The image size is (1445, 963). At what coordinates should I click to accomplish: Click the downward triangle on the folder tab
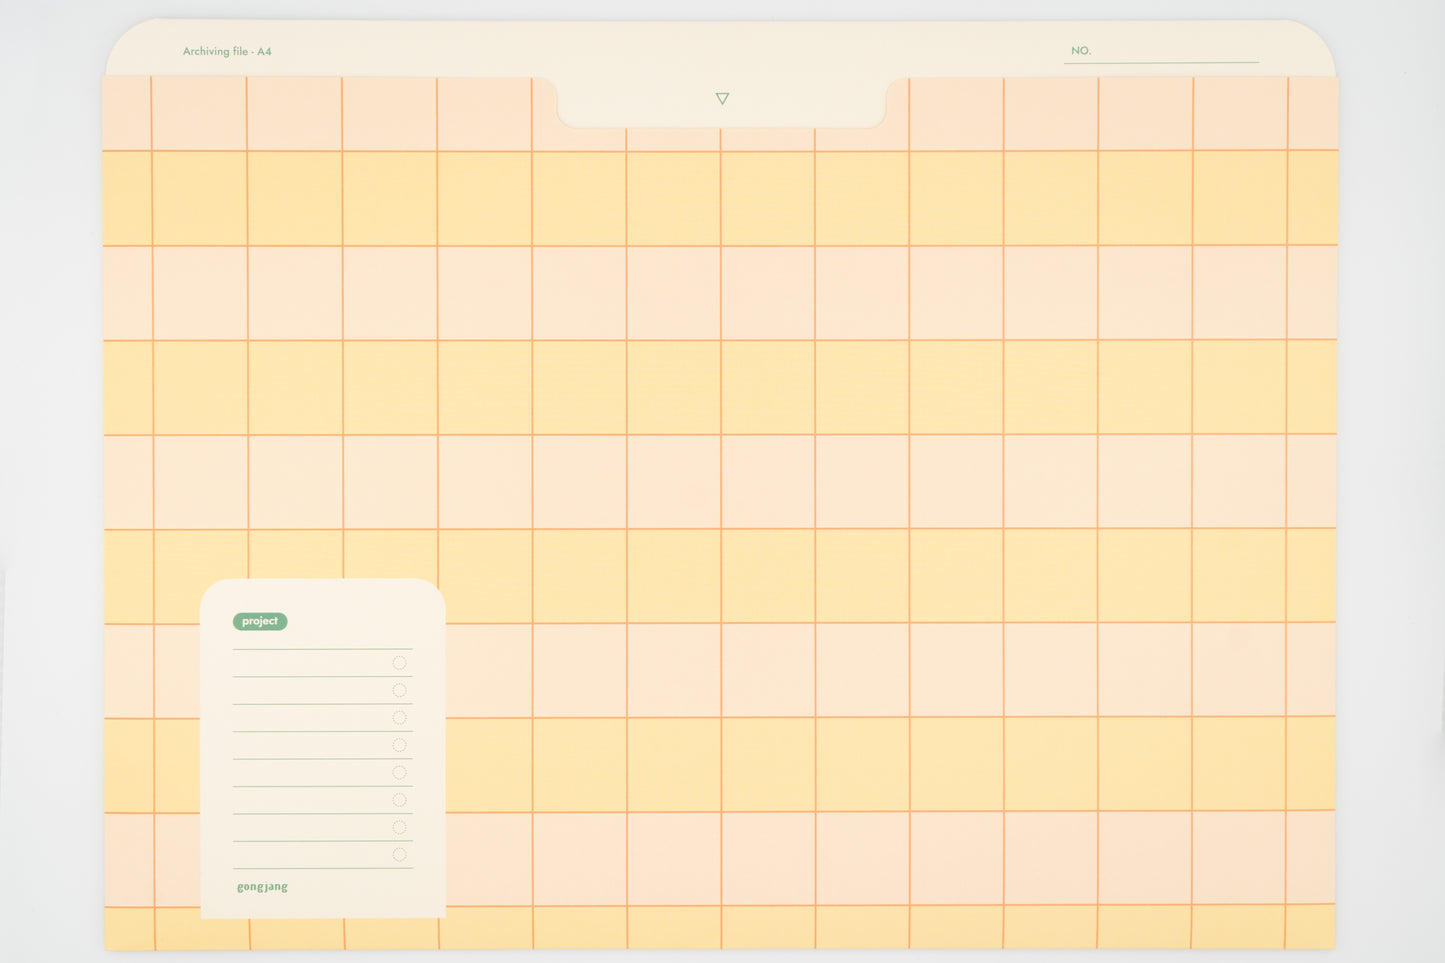click(x=722, y=99)
